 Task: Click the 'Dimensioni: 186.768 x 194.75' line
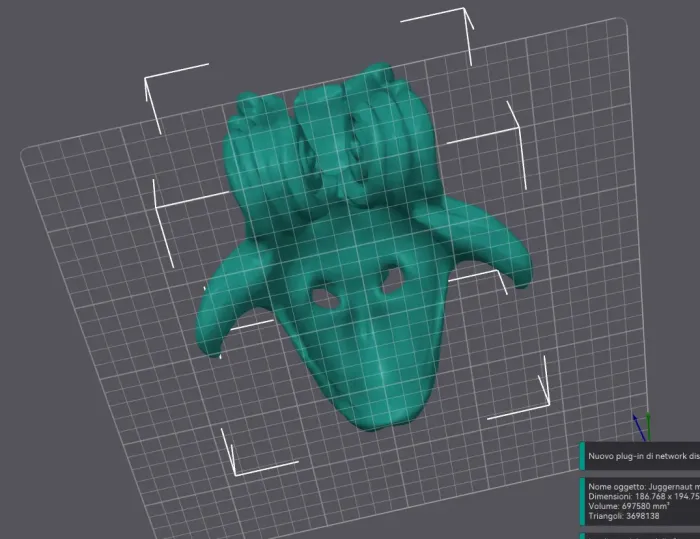(x=644, y=497)
